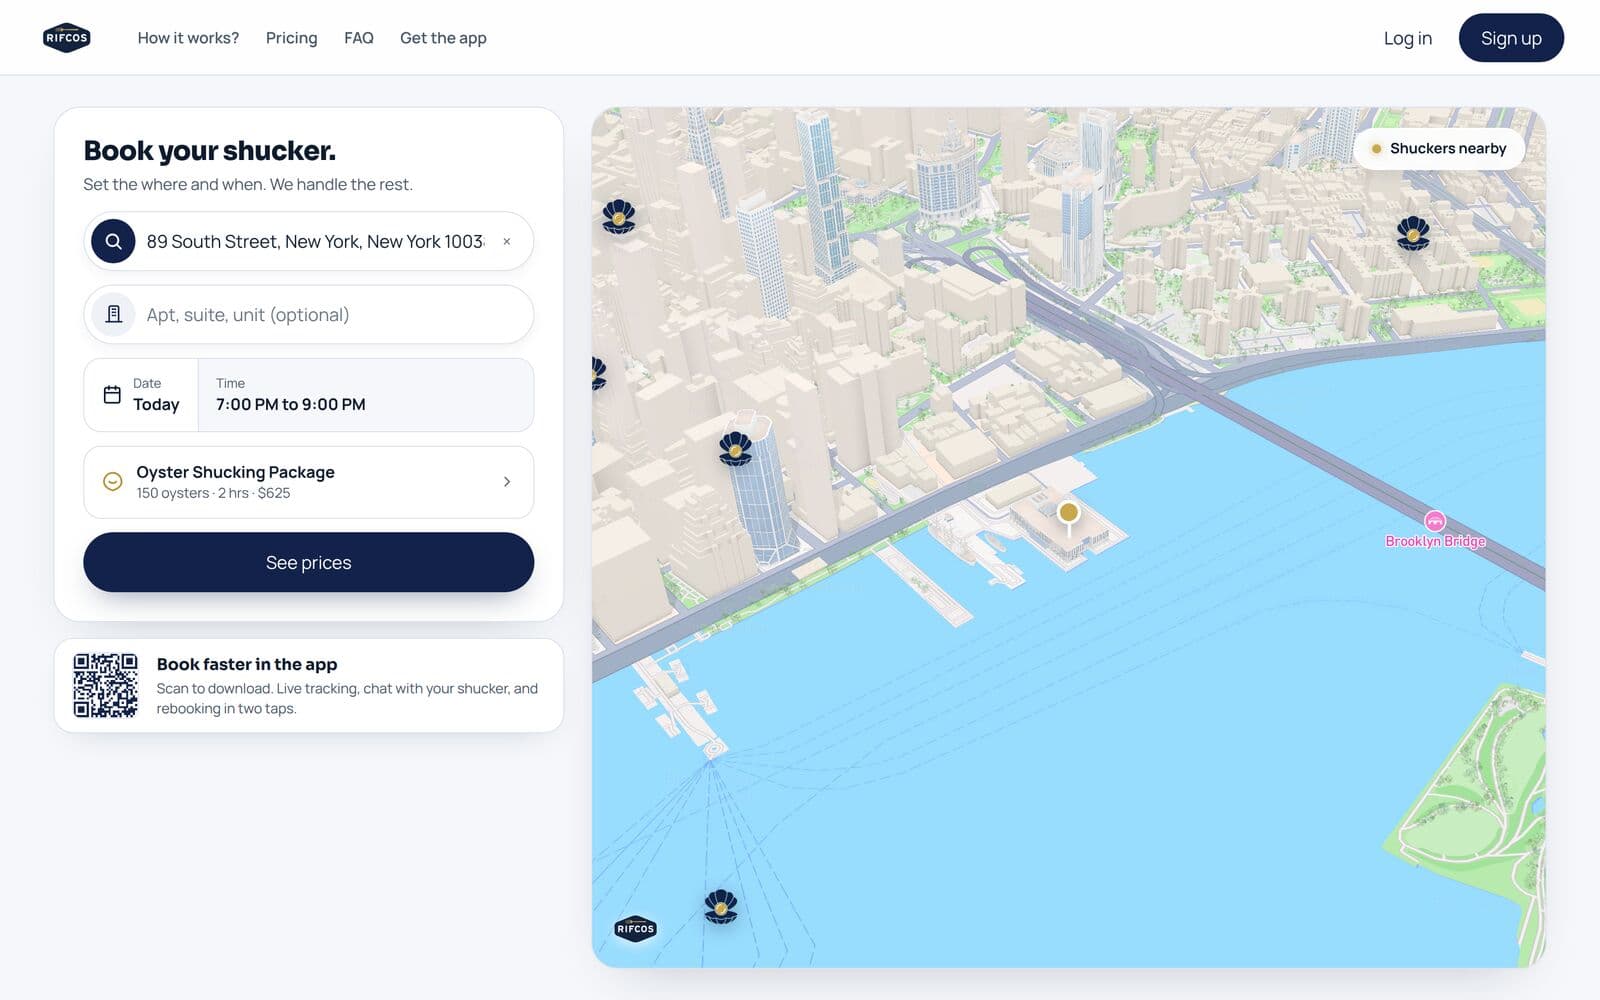Open the Get the app page

[x=443, y=38]
